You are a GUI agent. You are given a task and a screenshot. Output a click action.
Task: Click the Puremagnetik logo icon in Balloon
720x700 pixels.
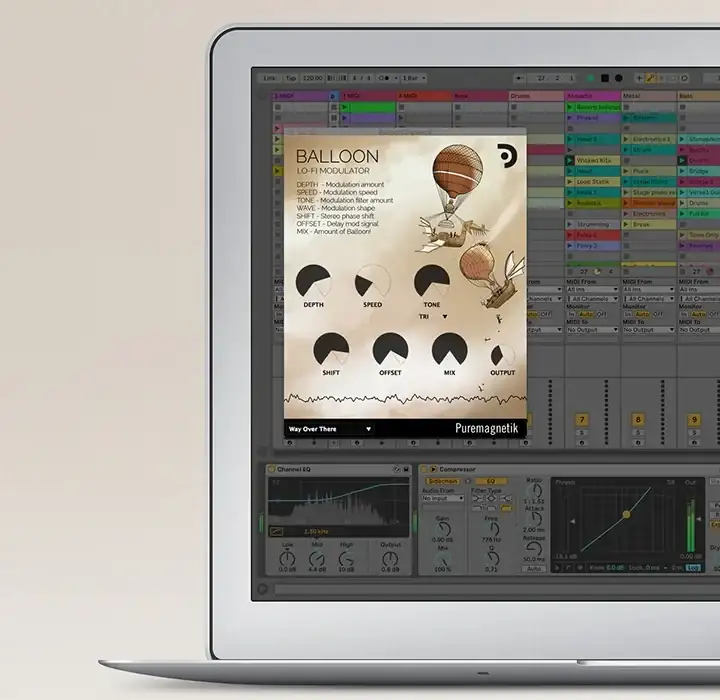(x=507, y=155)
